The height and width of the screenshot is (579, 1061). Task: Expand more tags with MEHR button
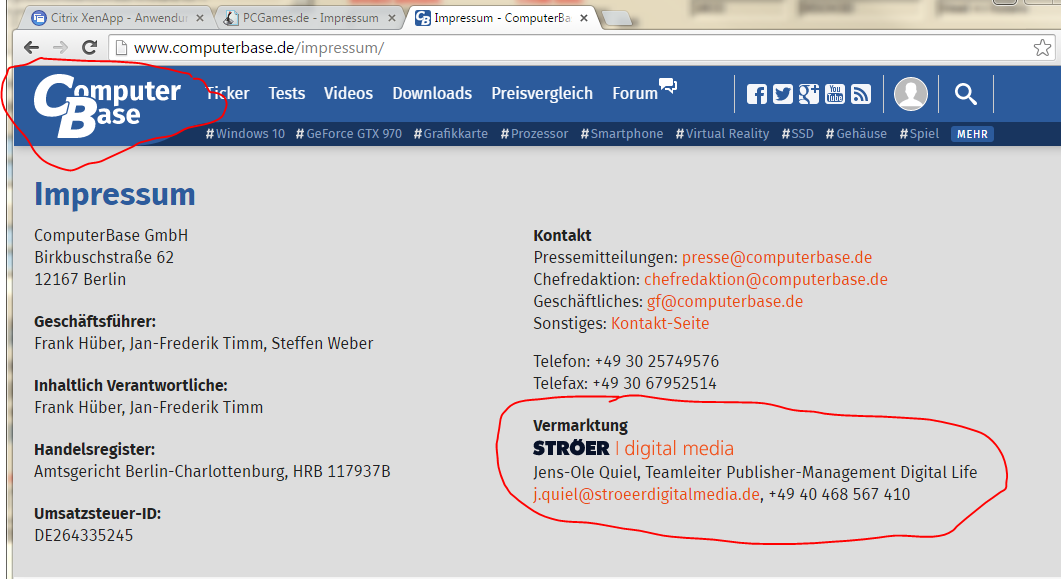(972, 134)
